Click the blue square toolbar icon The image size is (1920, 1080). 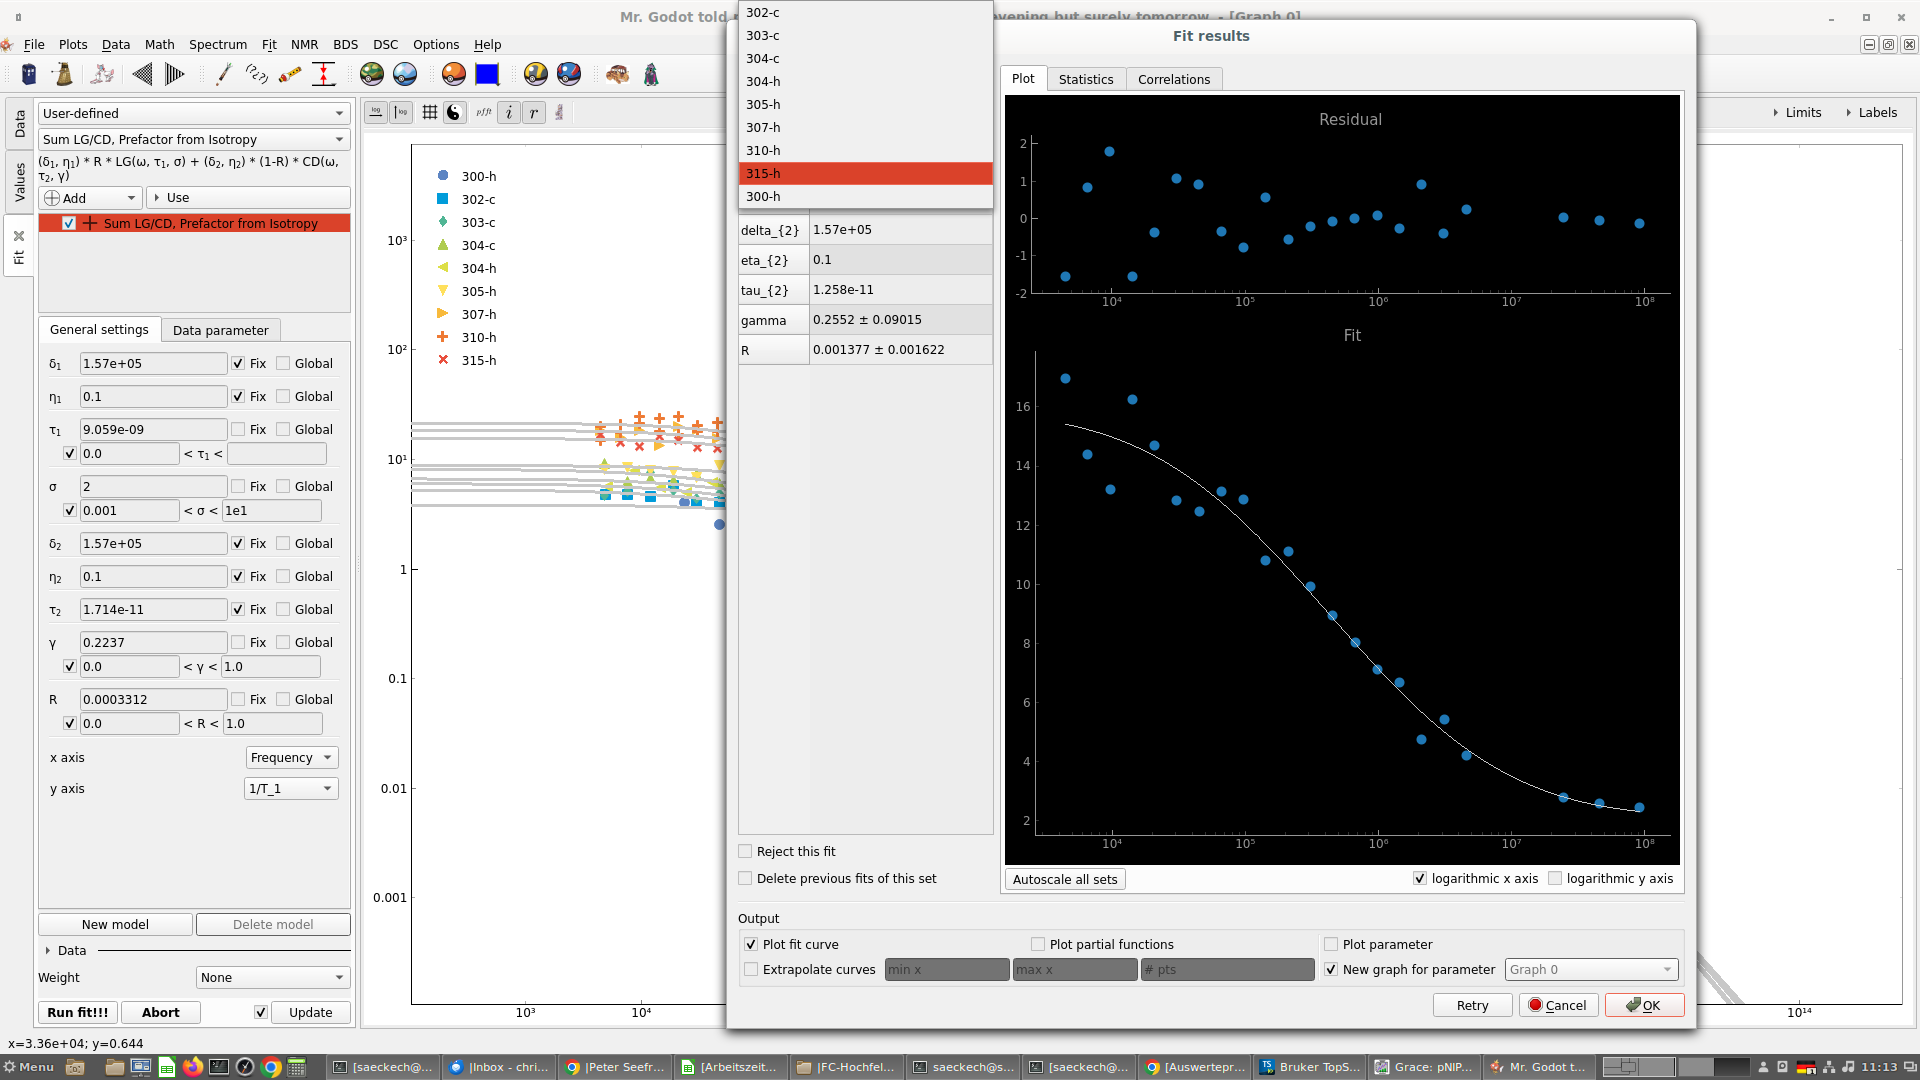487,74
